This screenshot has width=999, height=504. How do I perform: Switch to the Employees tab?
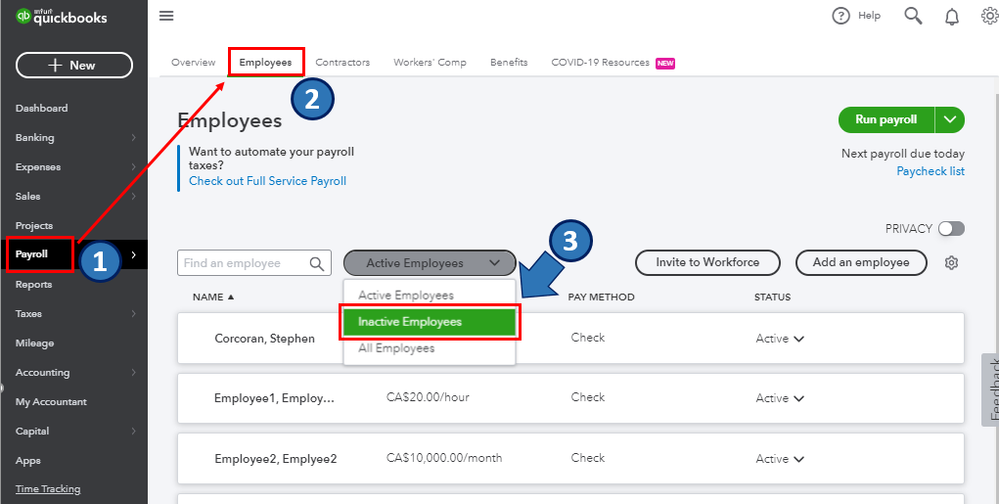[266, 62]
